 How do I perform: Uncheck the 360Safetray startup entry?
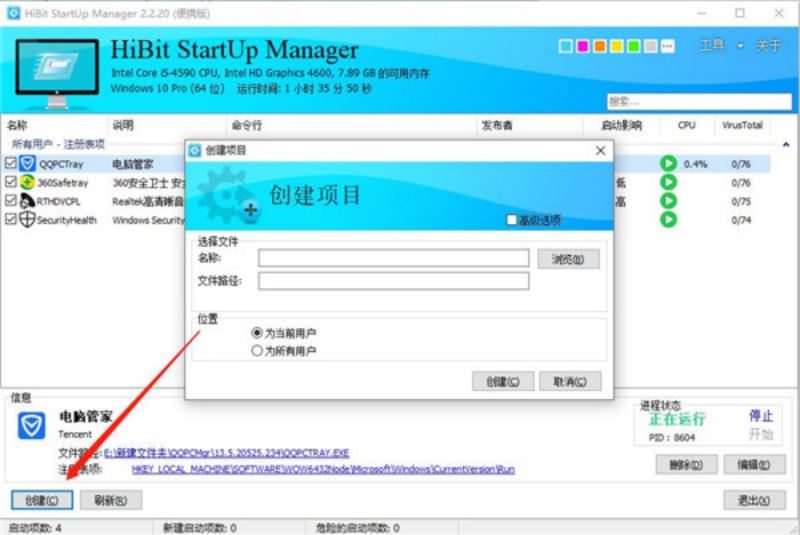click(x=10, y=182)
